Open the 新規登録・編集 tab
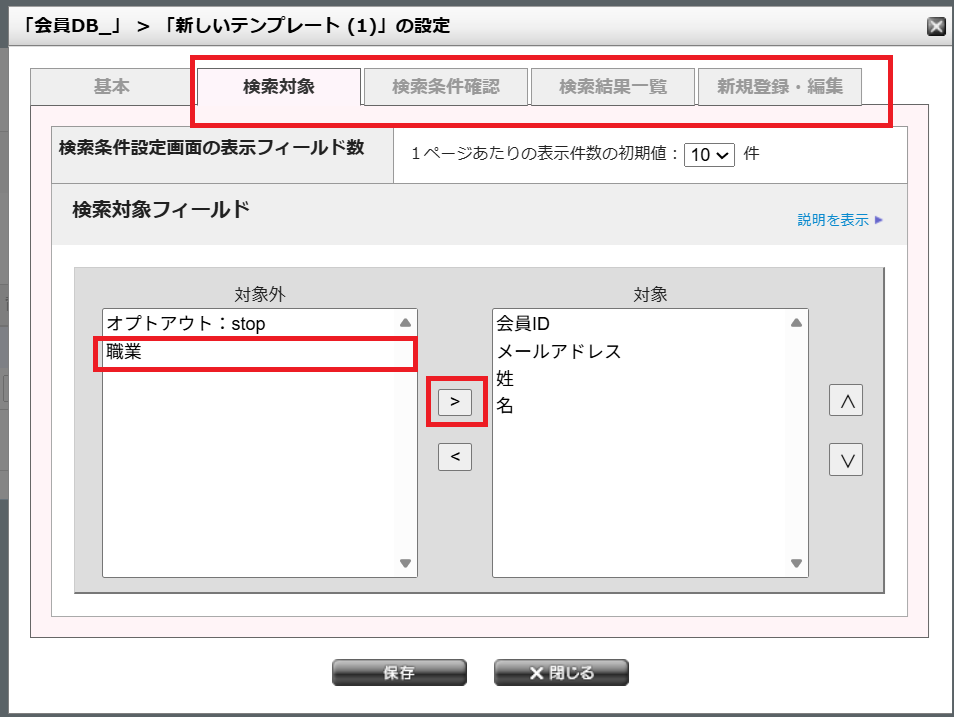The image size is (954, 717). click(780, 86)
